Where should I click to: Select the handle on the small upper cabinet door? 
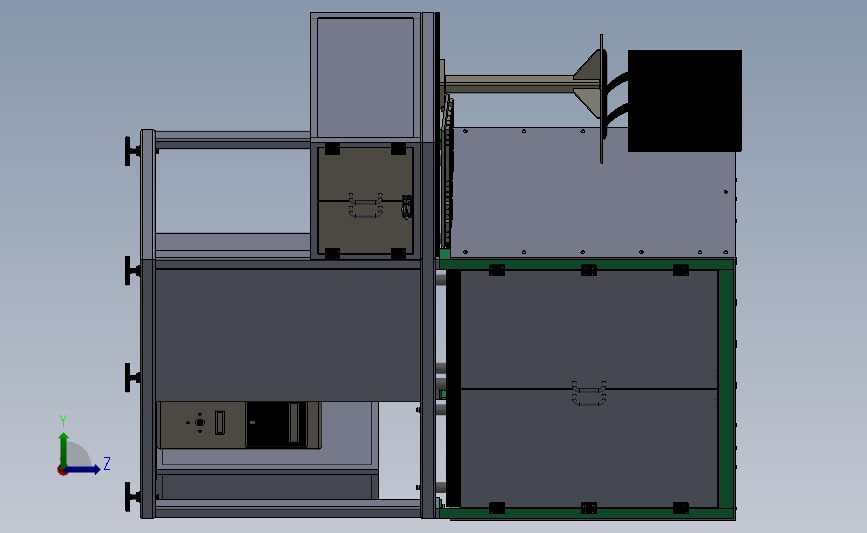coord(365,205)
